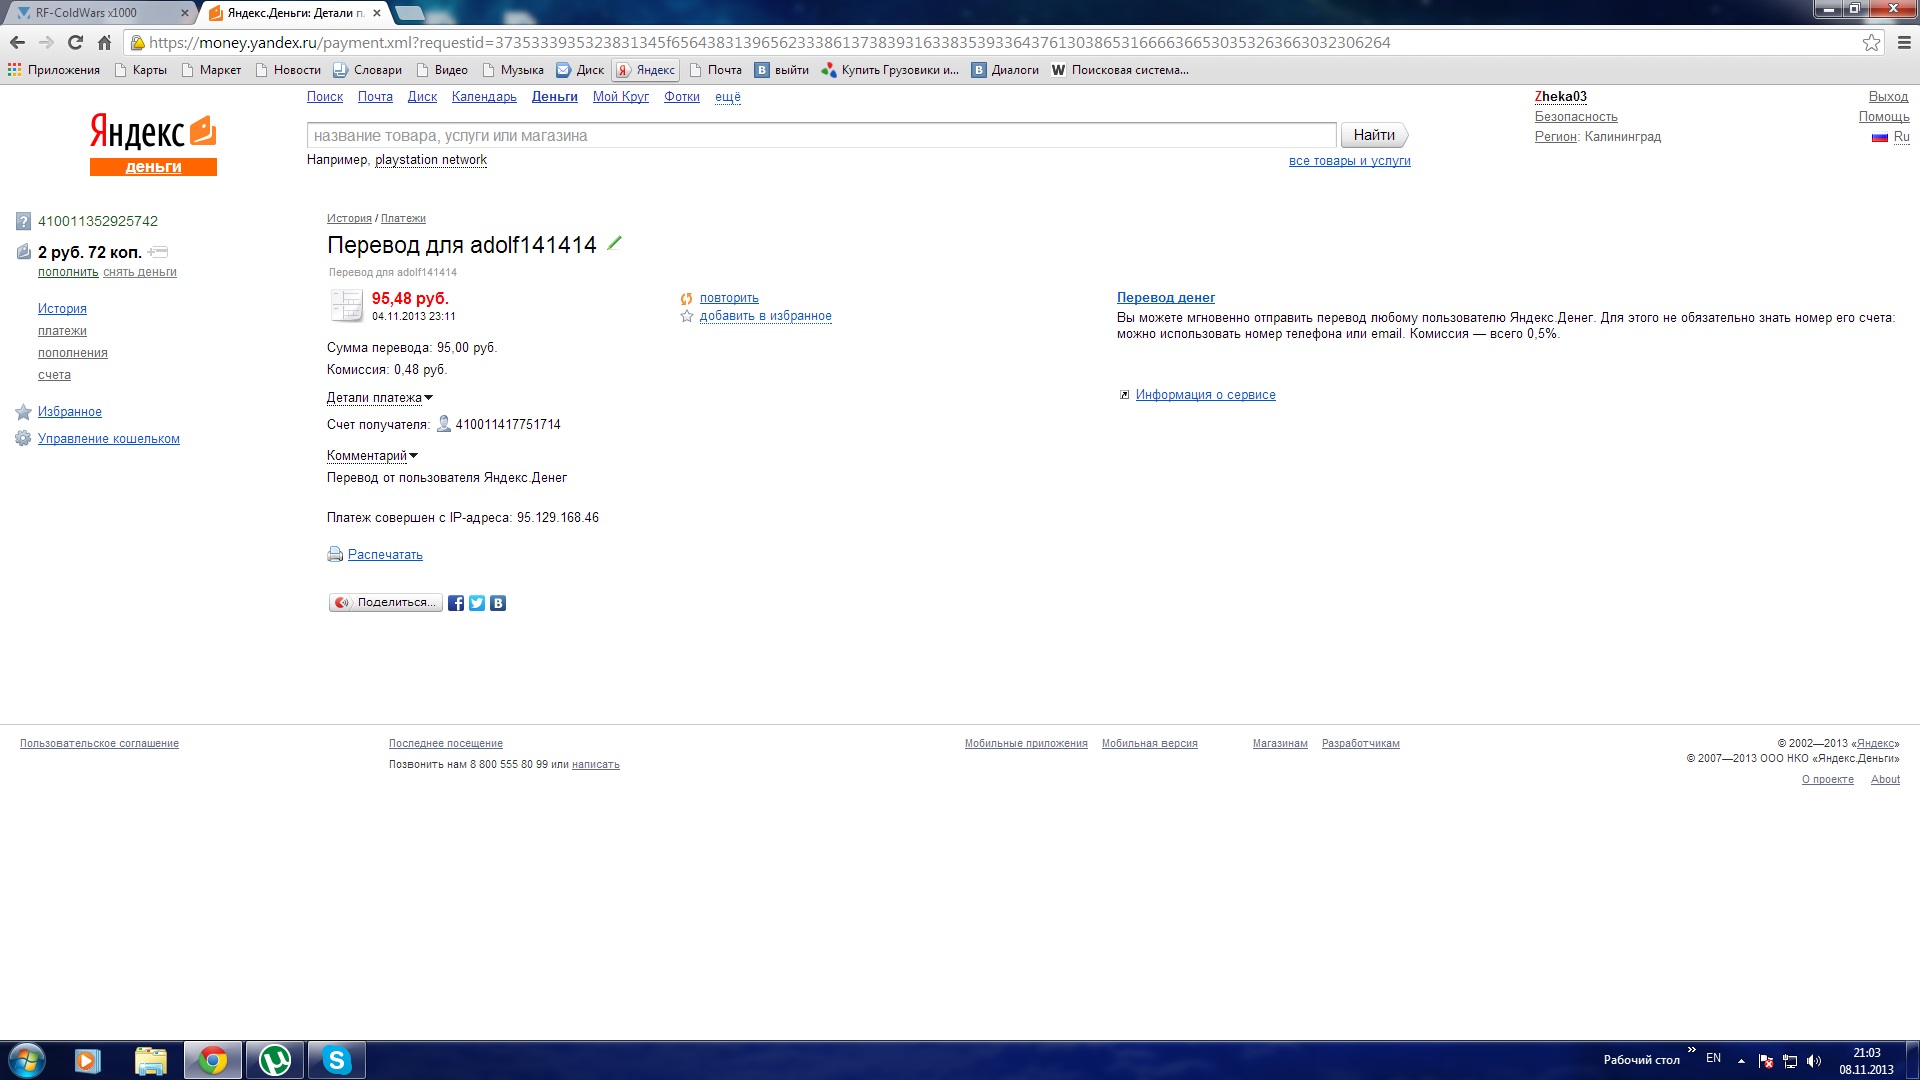Open Диск in top navigation

pyautogui.click(x=422, y=97)
